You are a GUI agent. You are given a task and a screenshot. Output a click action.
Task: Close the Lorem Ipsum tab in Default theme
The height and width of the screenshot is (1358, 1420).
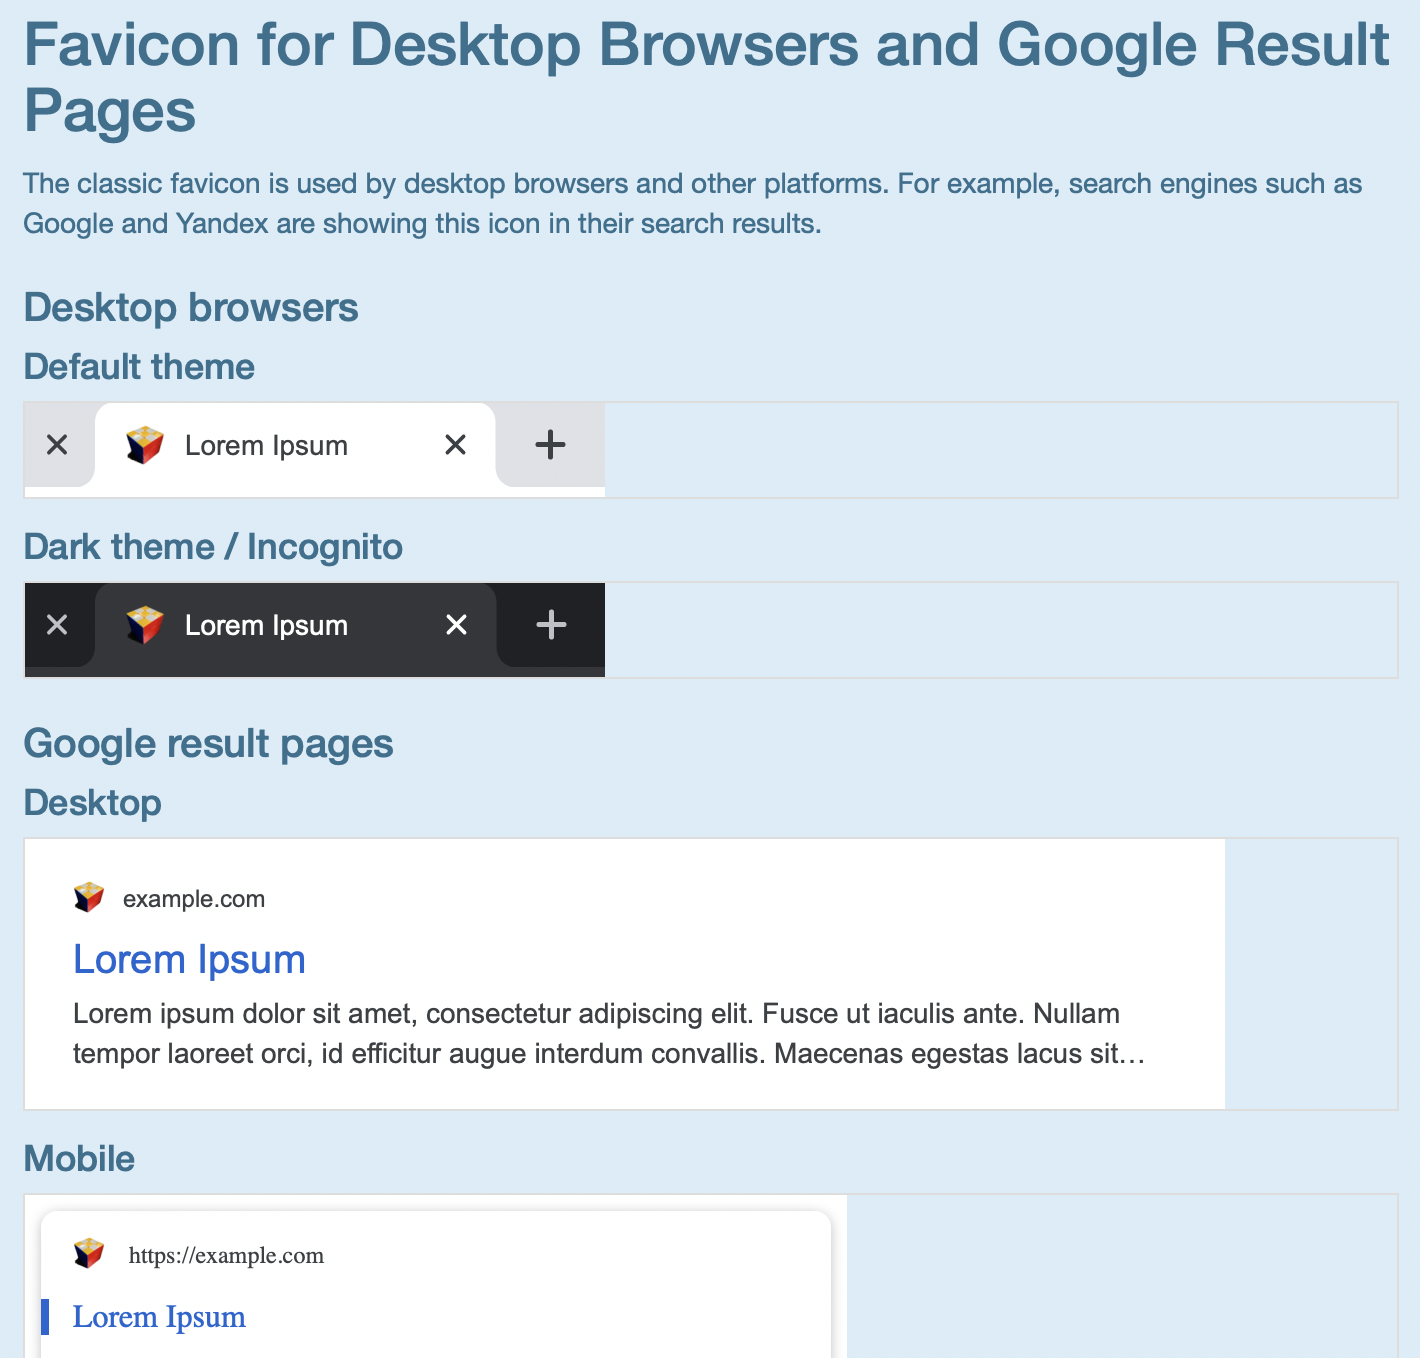coord(455,445)
